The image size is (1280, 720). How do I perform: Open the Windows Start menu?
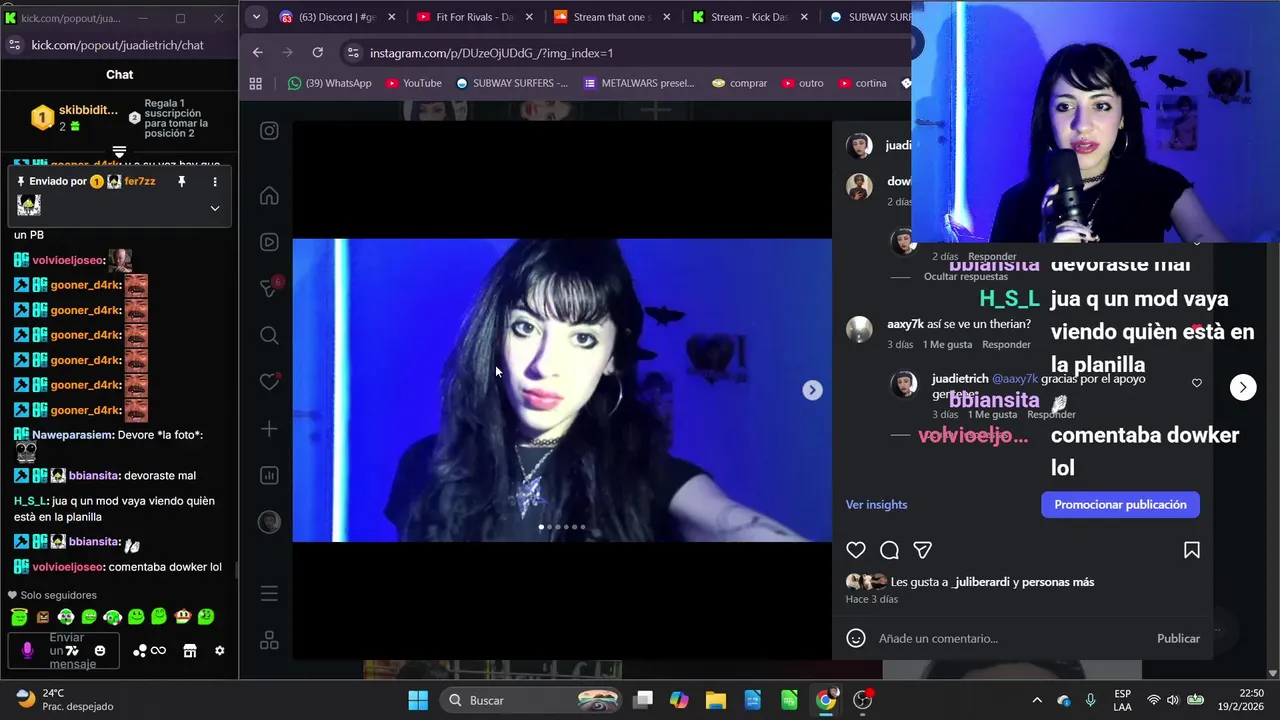[x=418, y=700]
